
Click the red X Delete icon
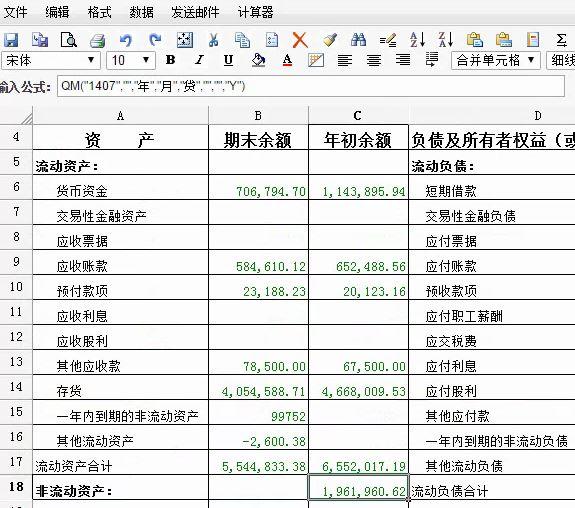(300, 40)
